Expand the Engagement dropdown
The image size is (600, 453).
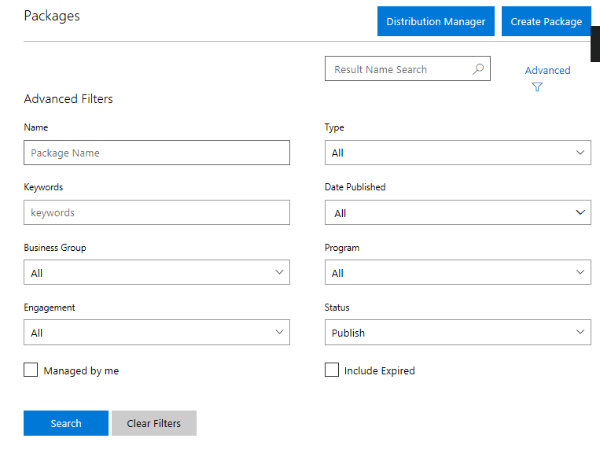(x=156, y=332)
